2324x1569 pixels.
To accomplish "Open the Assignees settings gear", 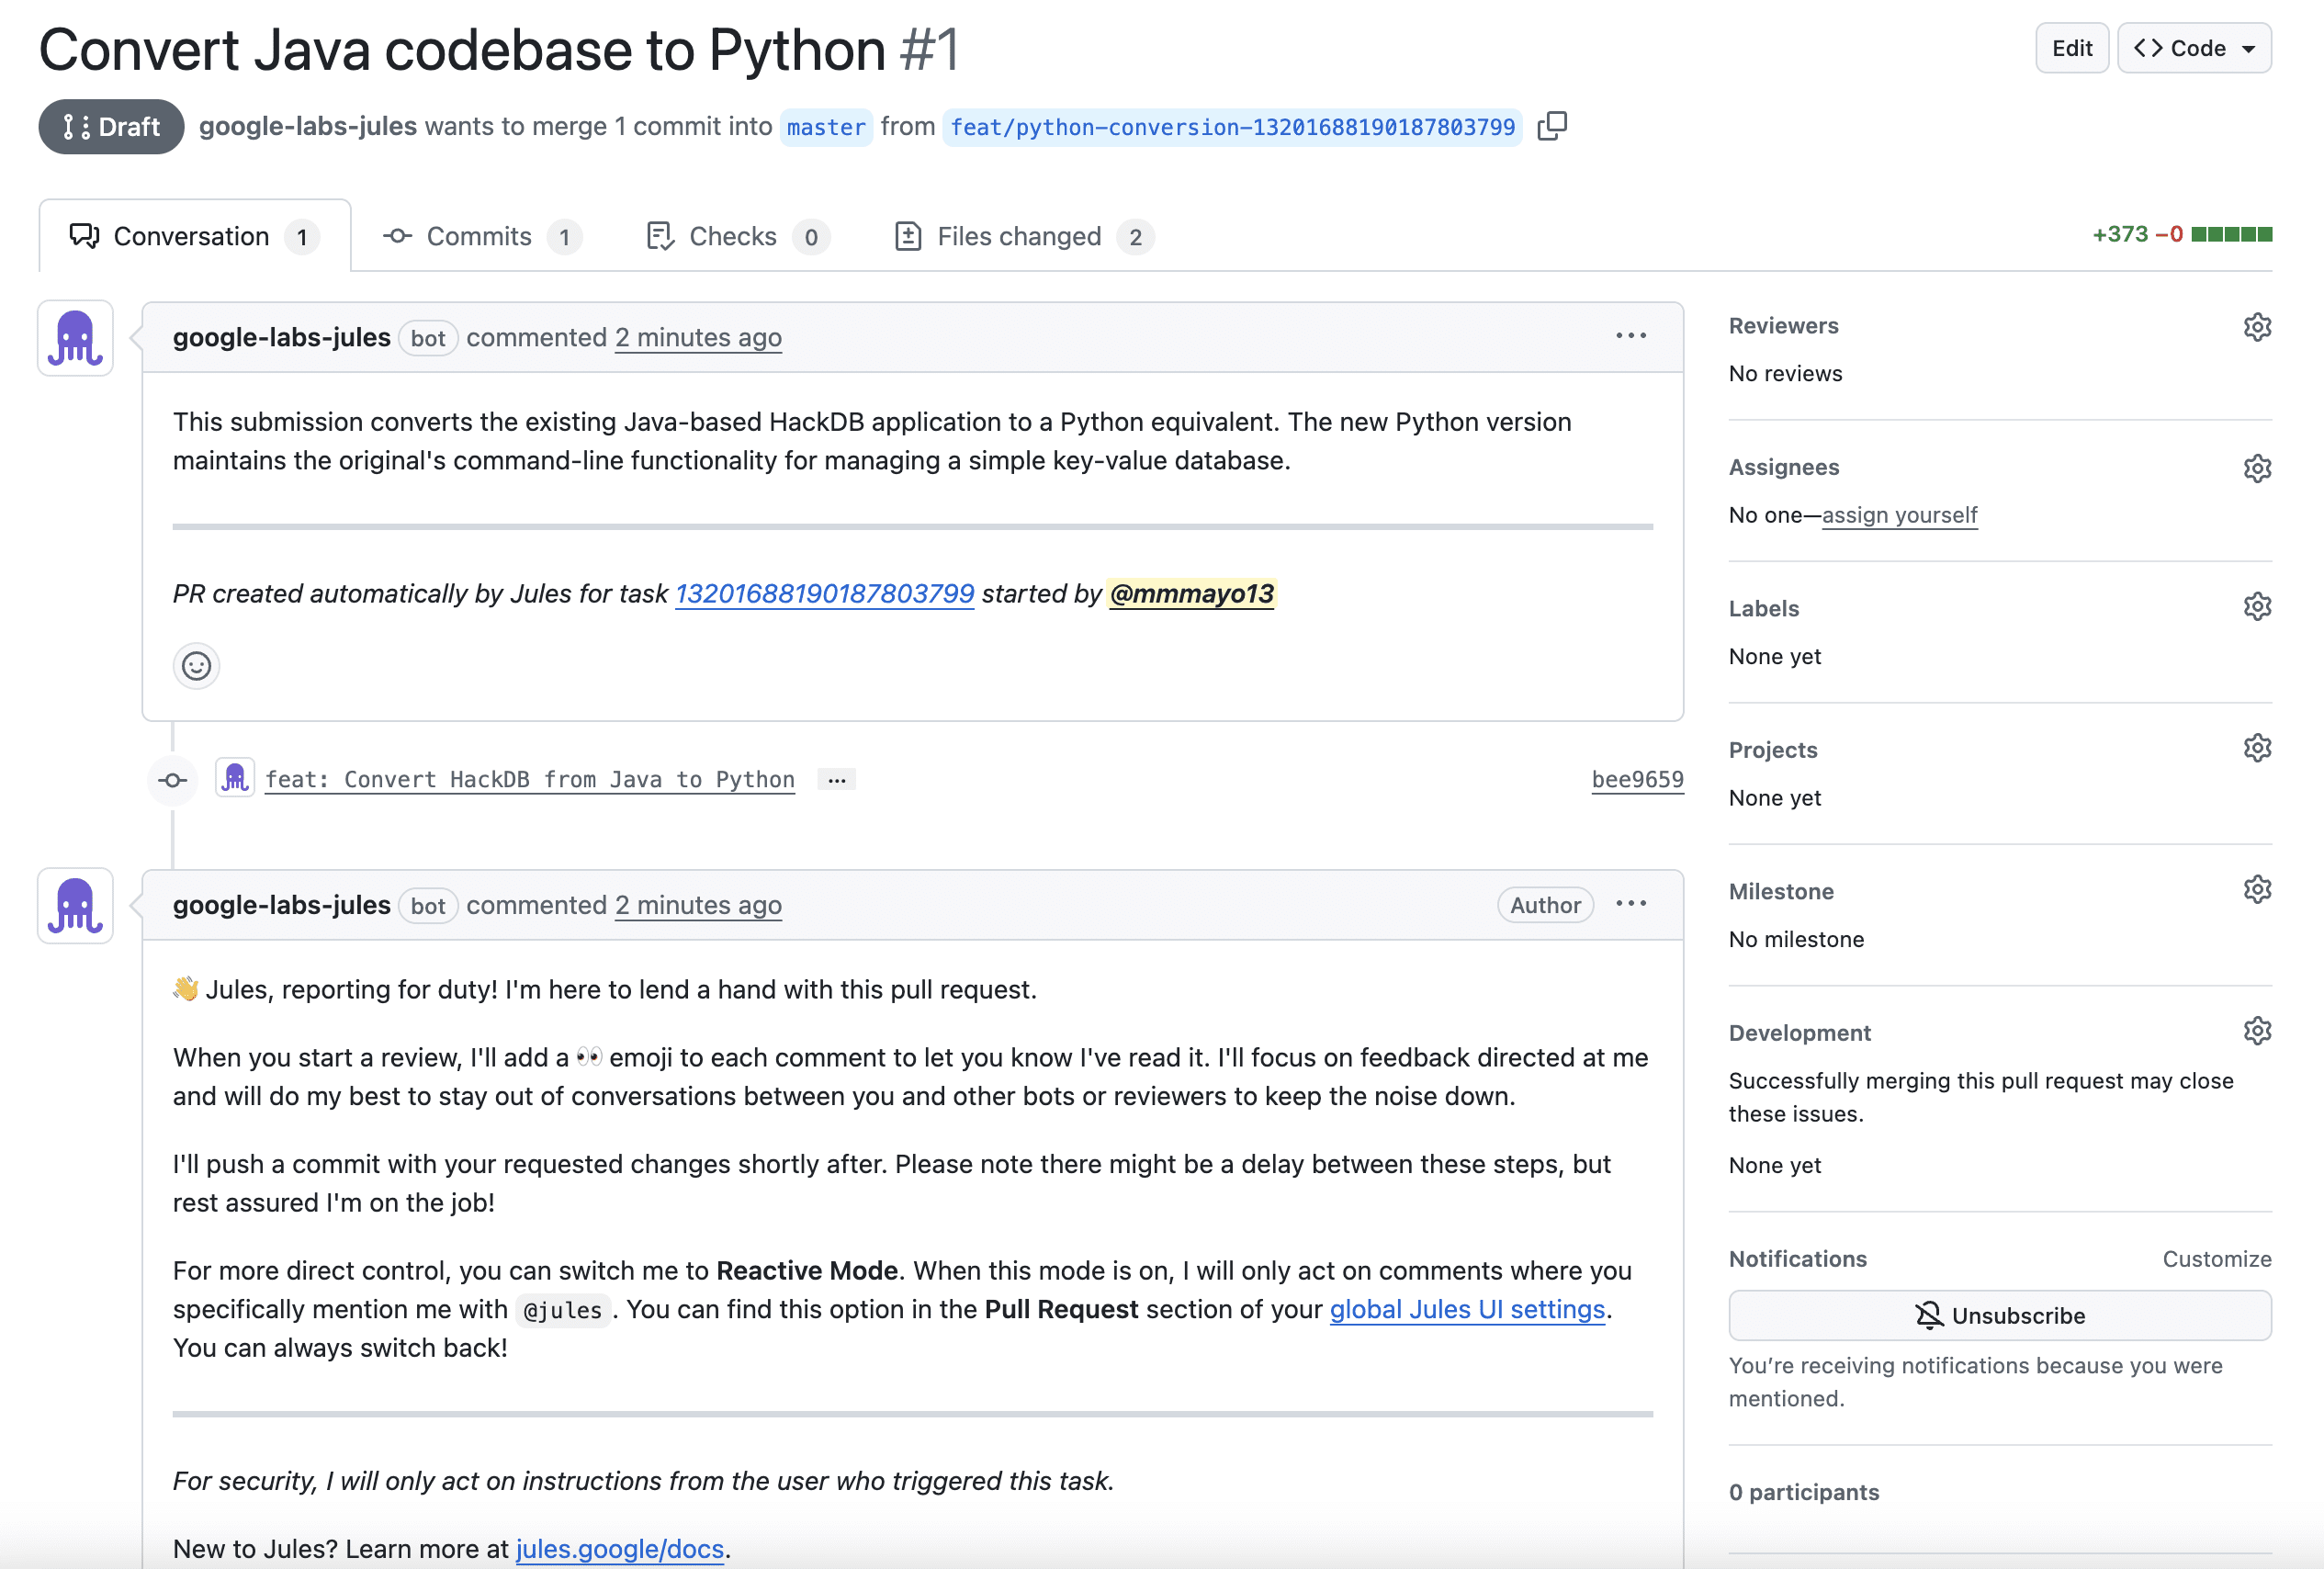I will click(2259, 468).
